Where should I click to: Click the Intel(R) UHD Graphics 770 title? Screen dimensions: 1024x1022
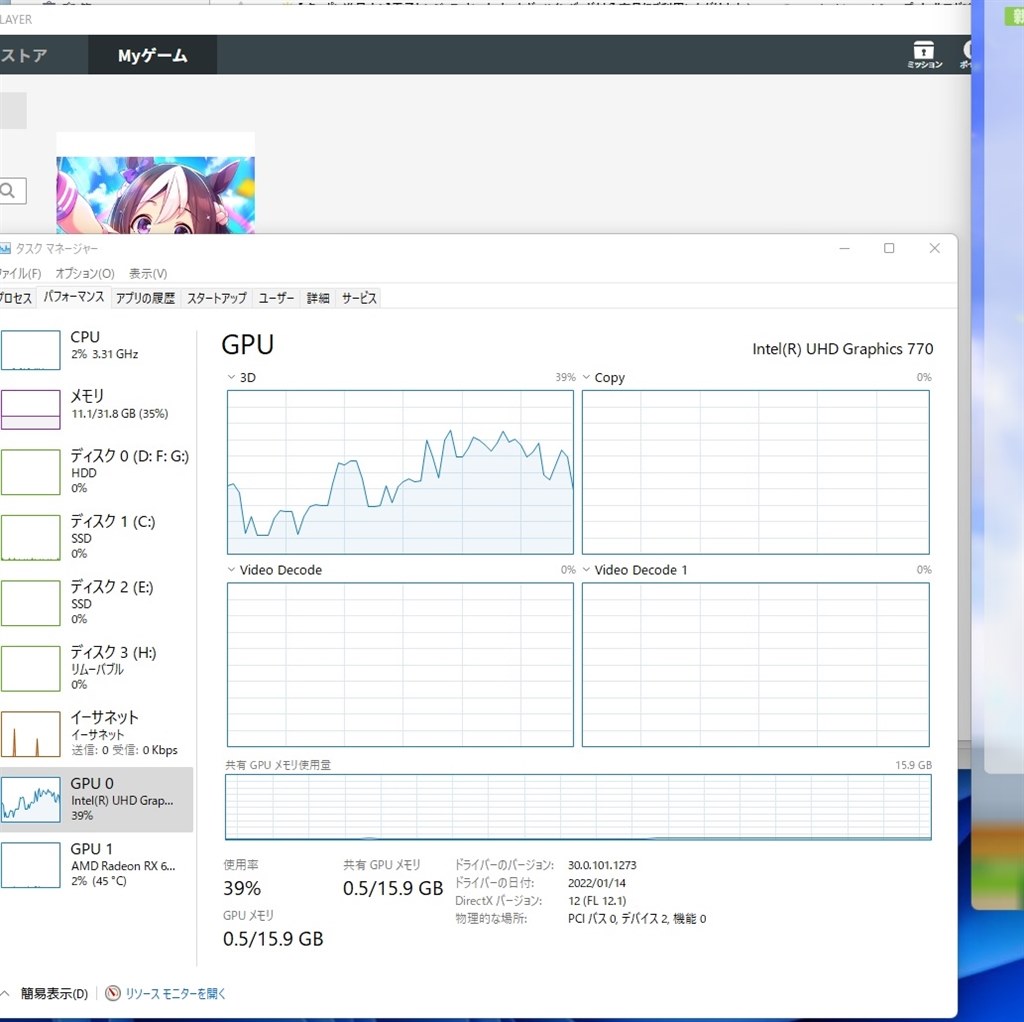tap(842, 349)
